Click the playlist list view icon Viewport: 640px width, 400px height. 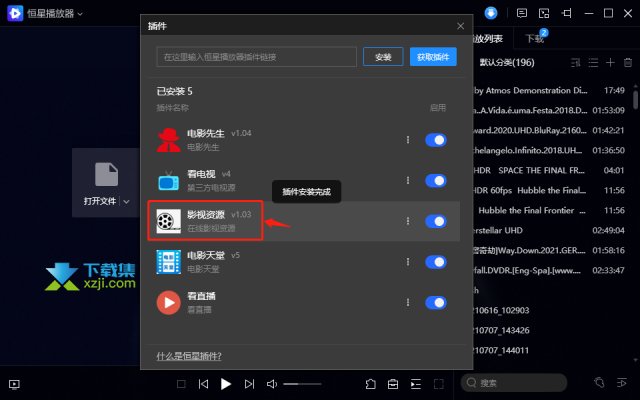coord(593,62)
